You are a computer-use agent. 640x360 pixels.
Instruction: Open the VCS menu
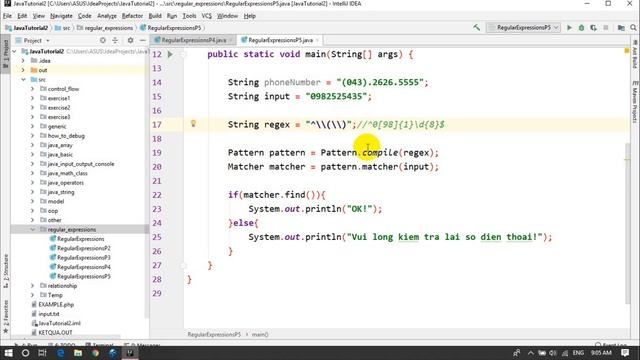pos(207,16)
